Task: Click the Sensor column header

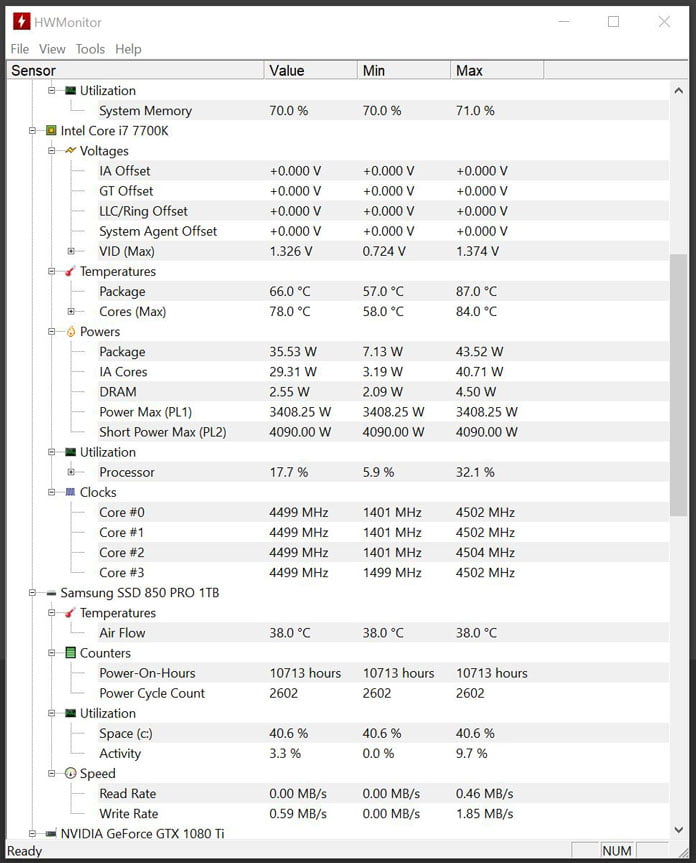Action: pyautogui.click(x=135, y=70)
